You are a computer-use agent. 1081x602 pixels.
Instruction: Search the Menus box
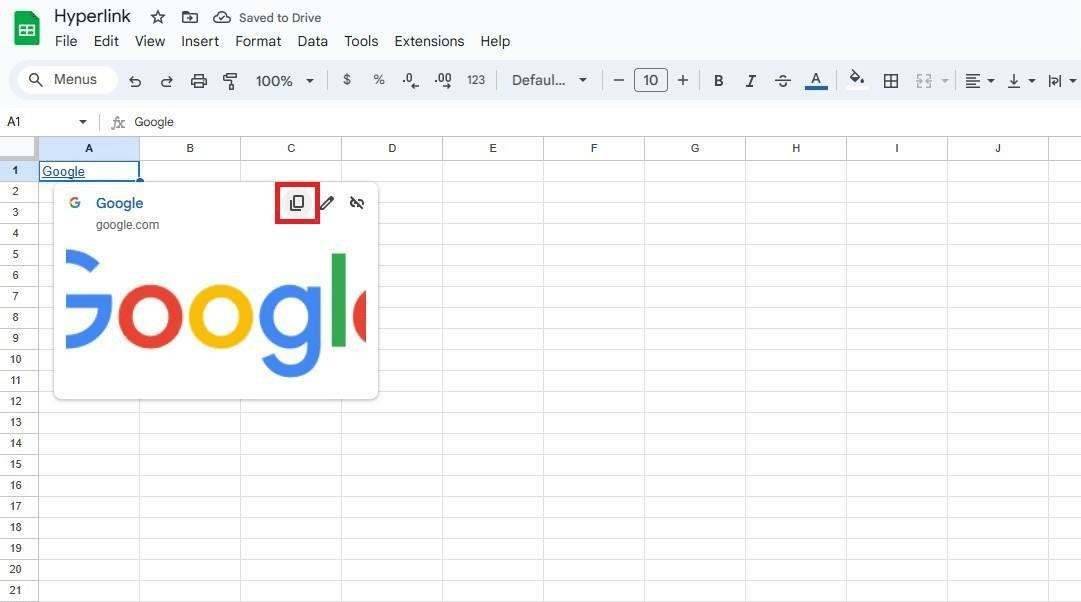tap(67, 79)
